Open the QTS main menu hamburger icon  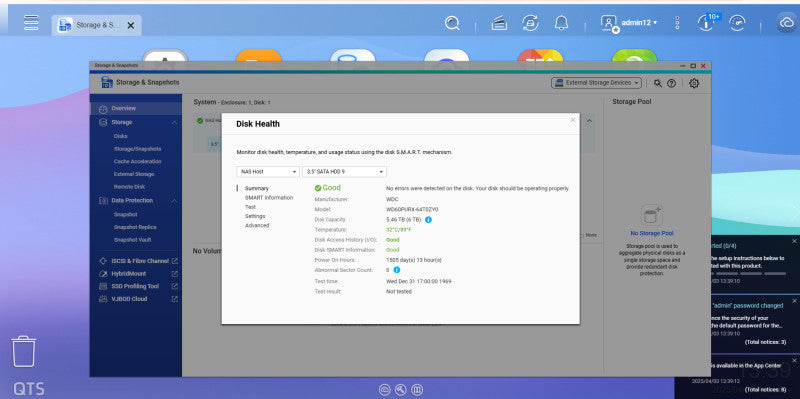31,22
